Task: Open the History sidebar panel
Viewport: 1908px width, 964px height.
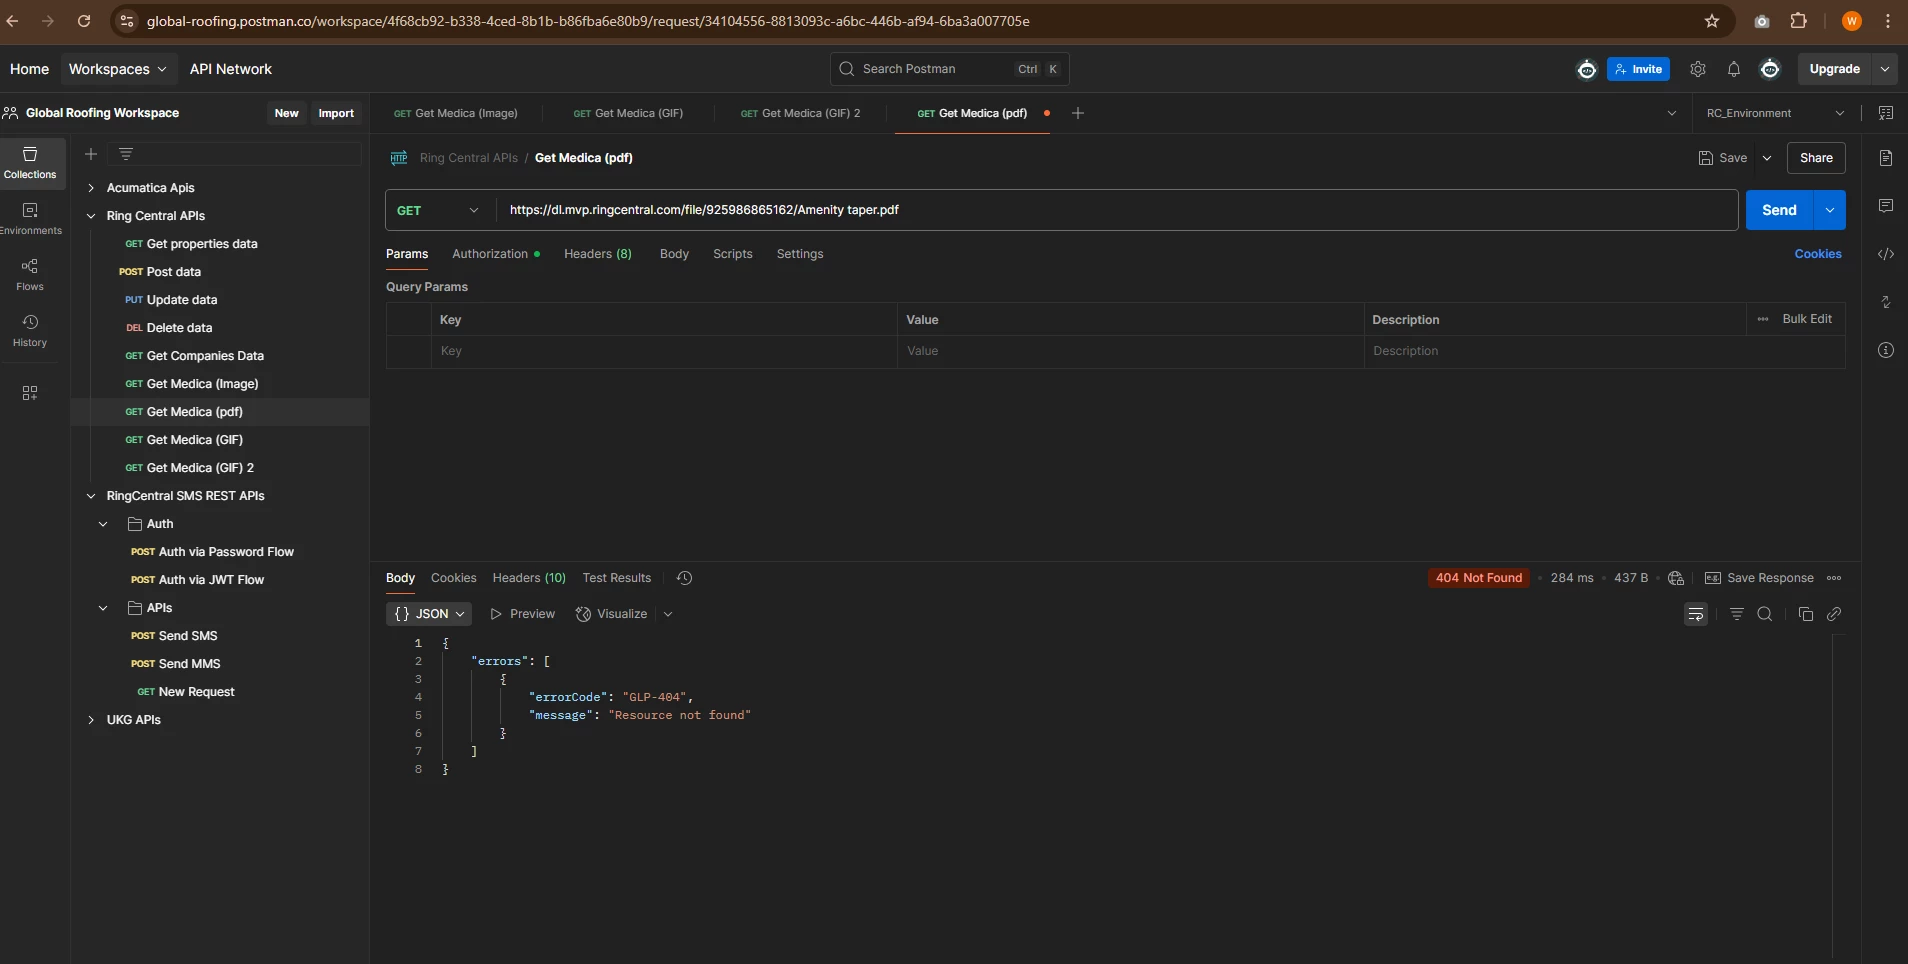Action: point(30,330)
